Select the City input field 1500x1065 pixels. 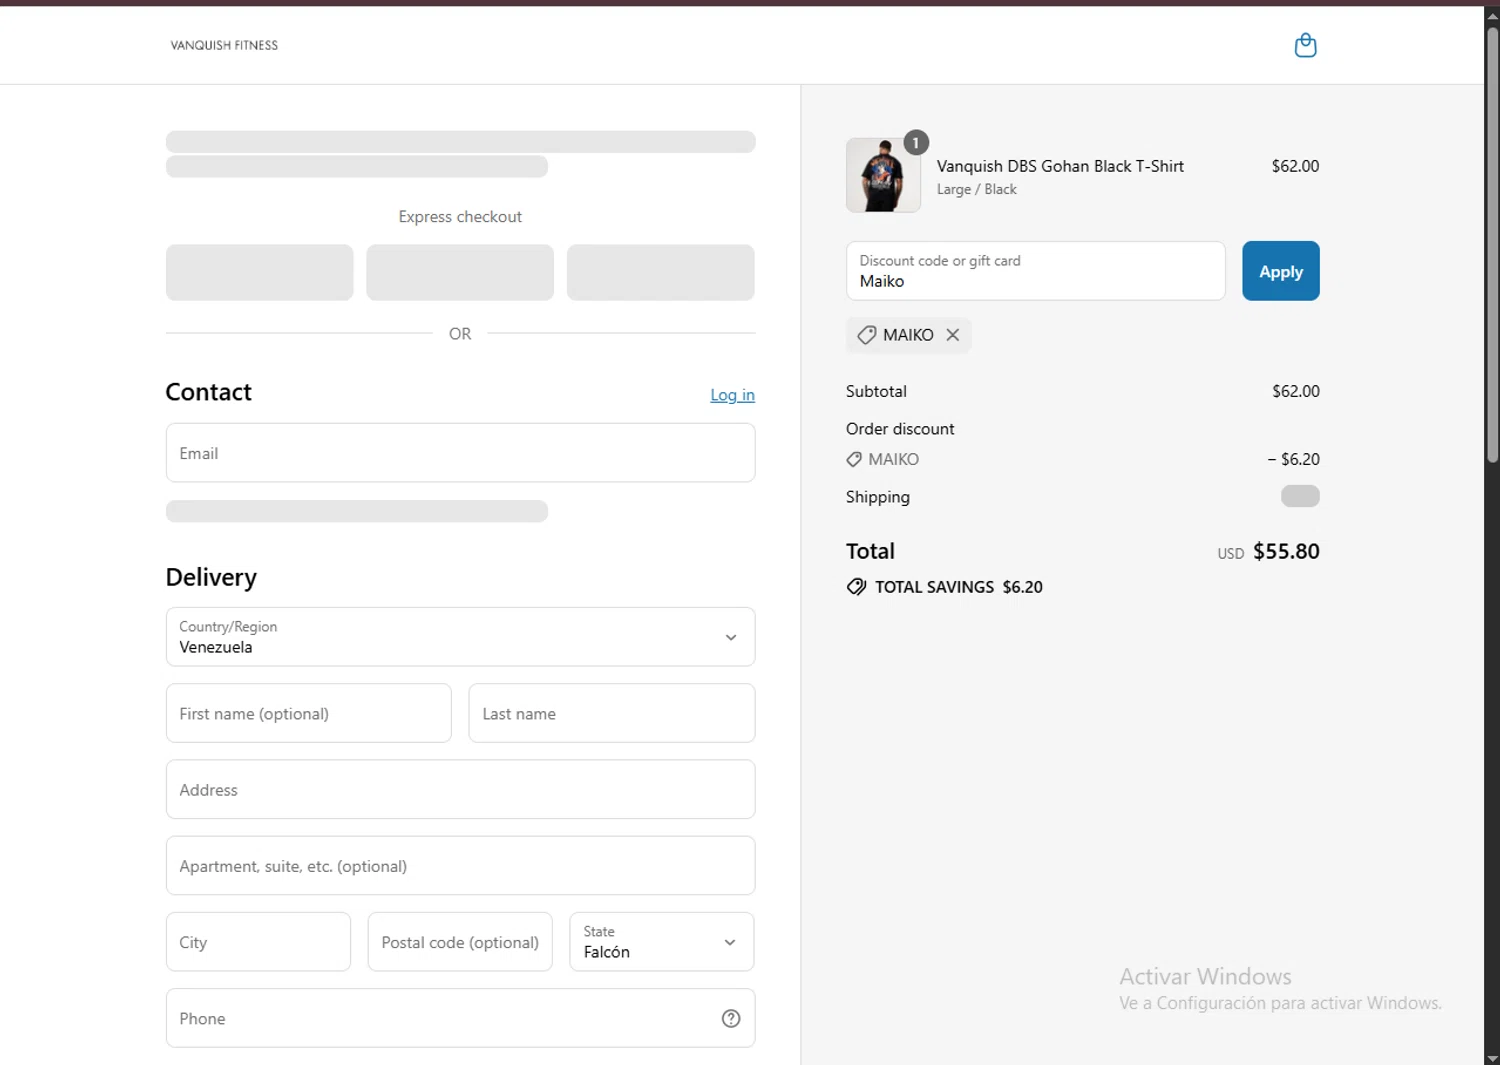point(258,942)
